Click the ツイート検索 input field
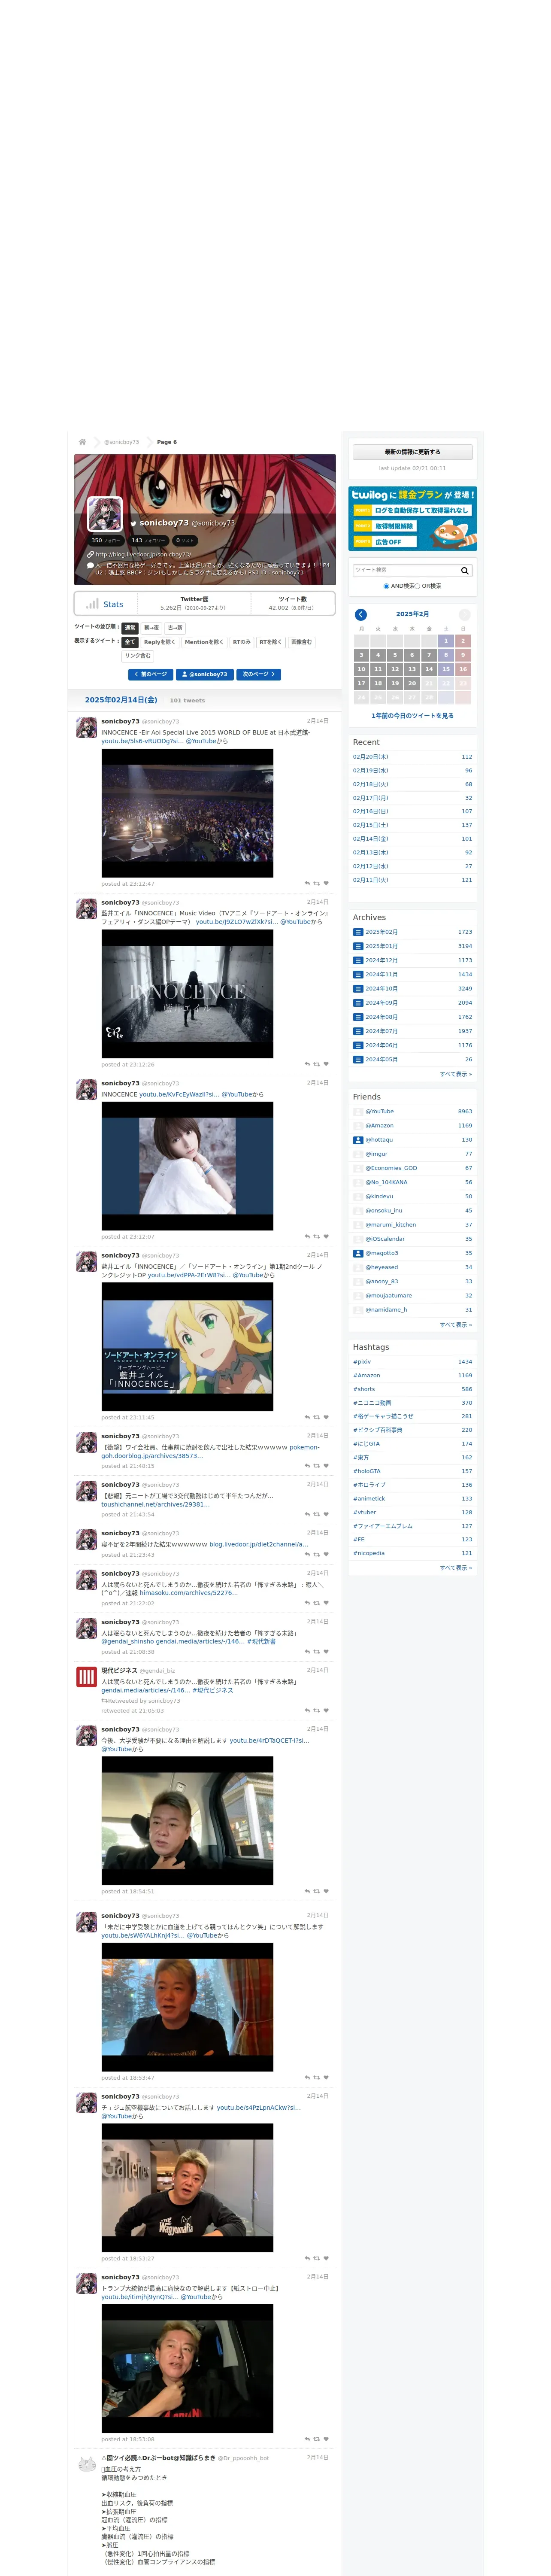 tap(405, 570)
